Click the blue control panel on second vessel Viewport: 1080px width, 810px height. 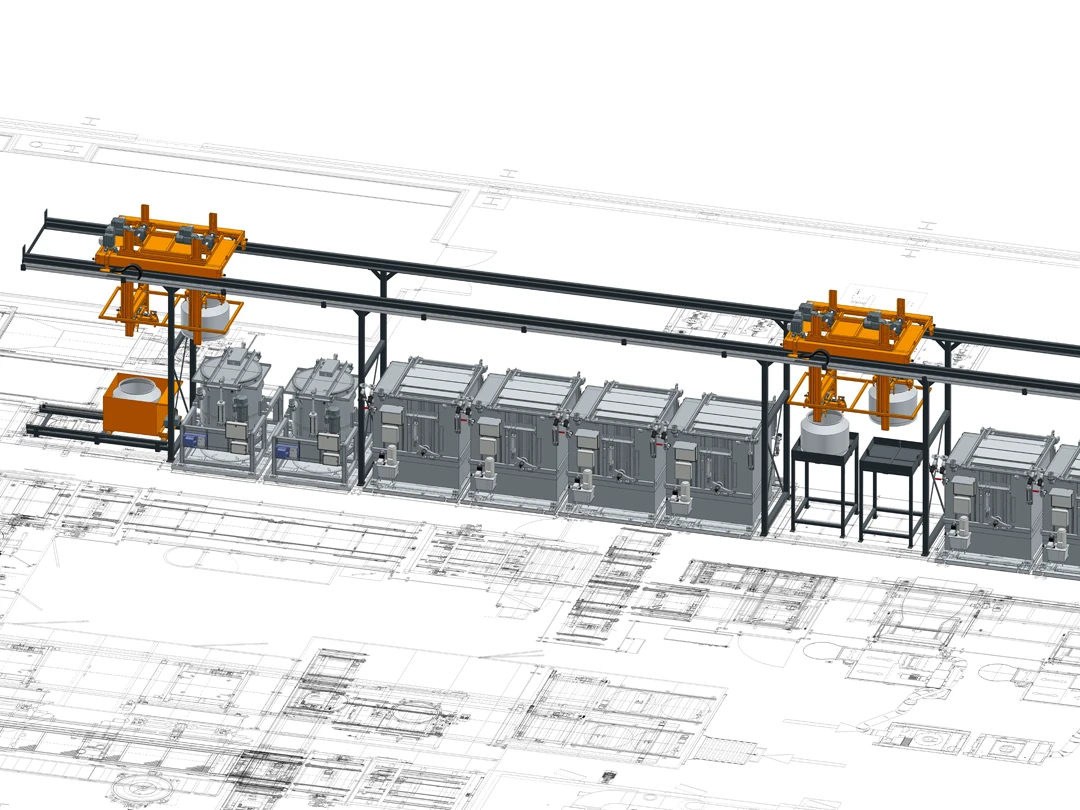click(286, 454)
